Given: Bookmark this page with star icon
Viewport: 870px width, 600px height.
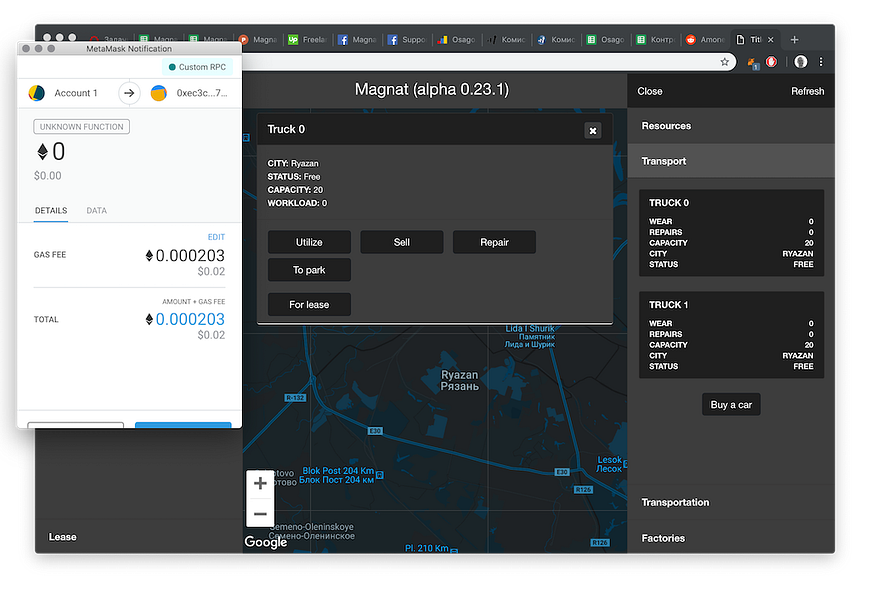Looking at the screenshot, I should pos(725,62).
